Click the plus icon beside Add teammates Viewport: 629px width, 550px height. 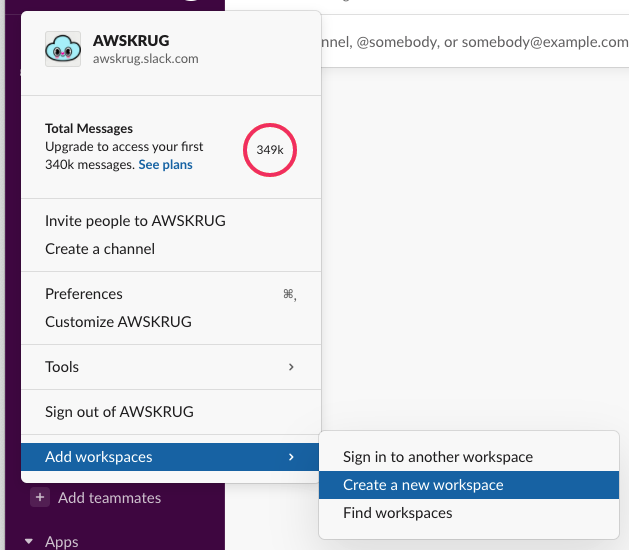(x=40, y=497)
